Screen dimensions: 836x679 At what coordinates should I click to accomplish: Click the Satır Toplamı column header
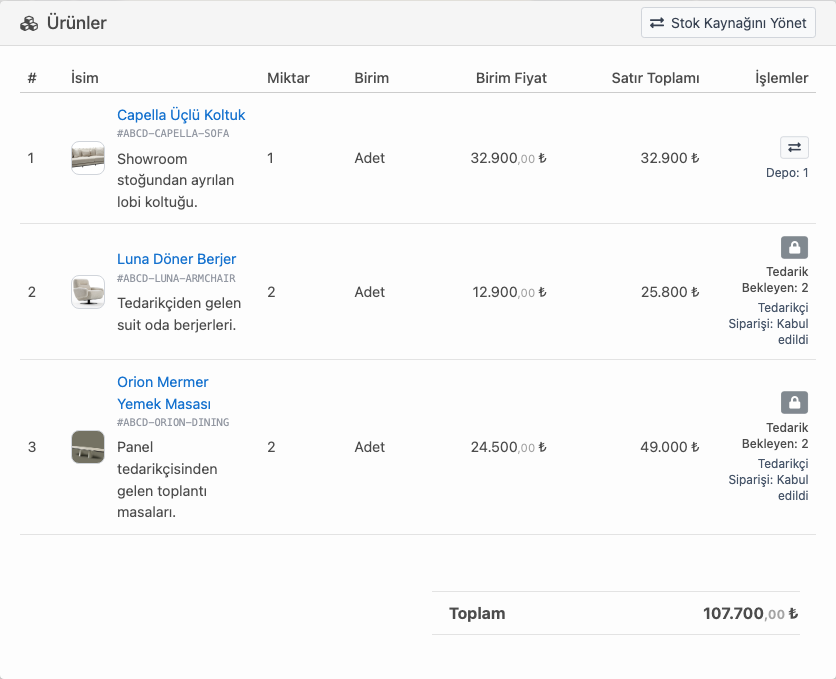point(655,78)
